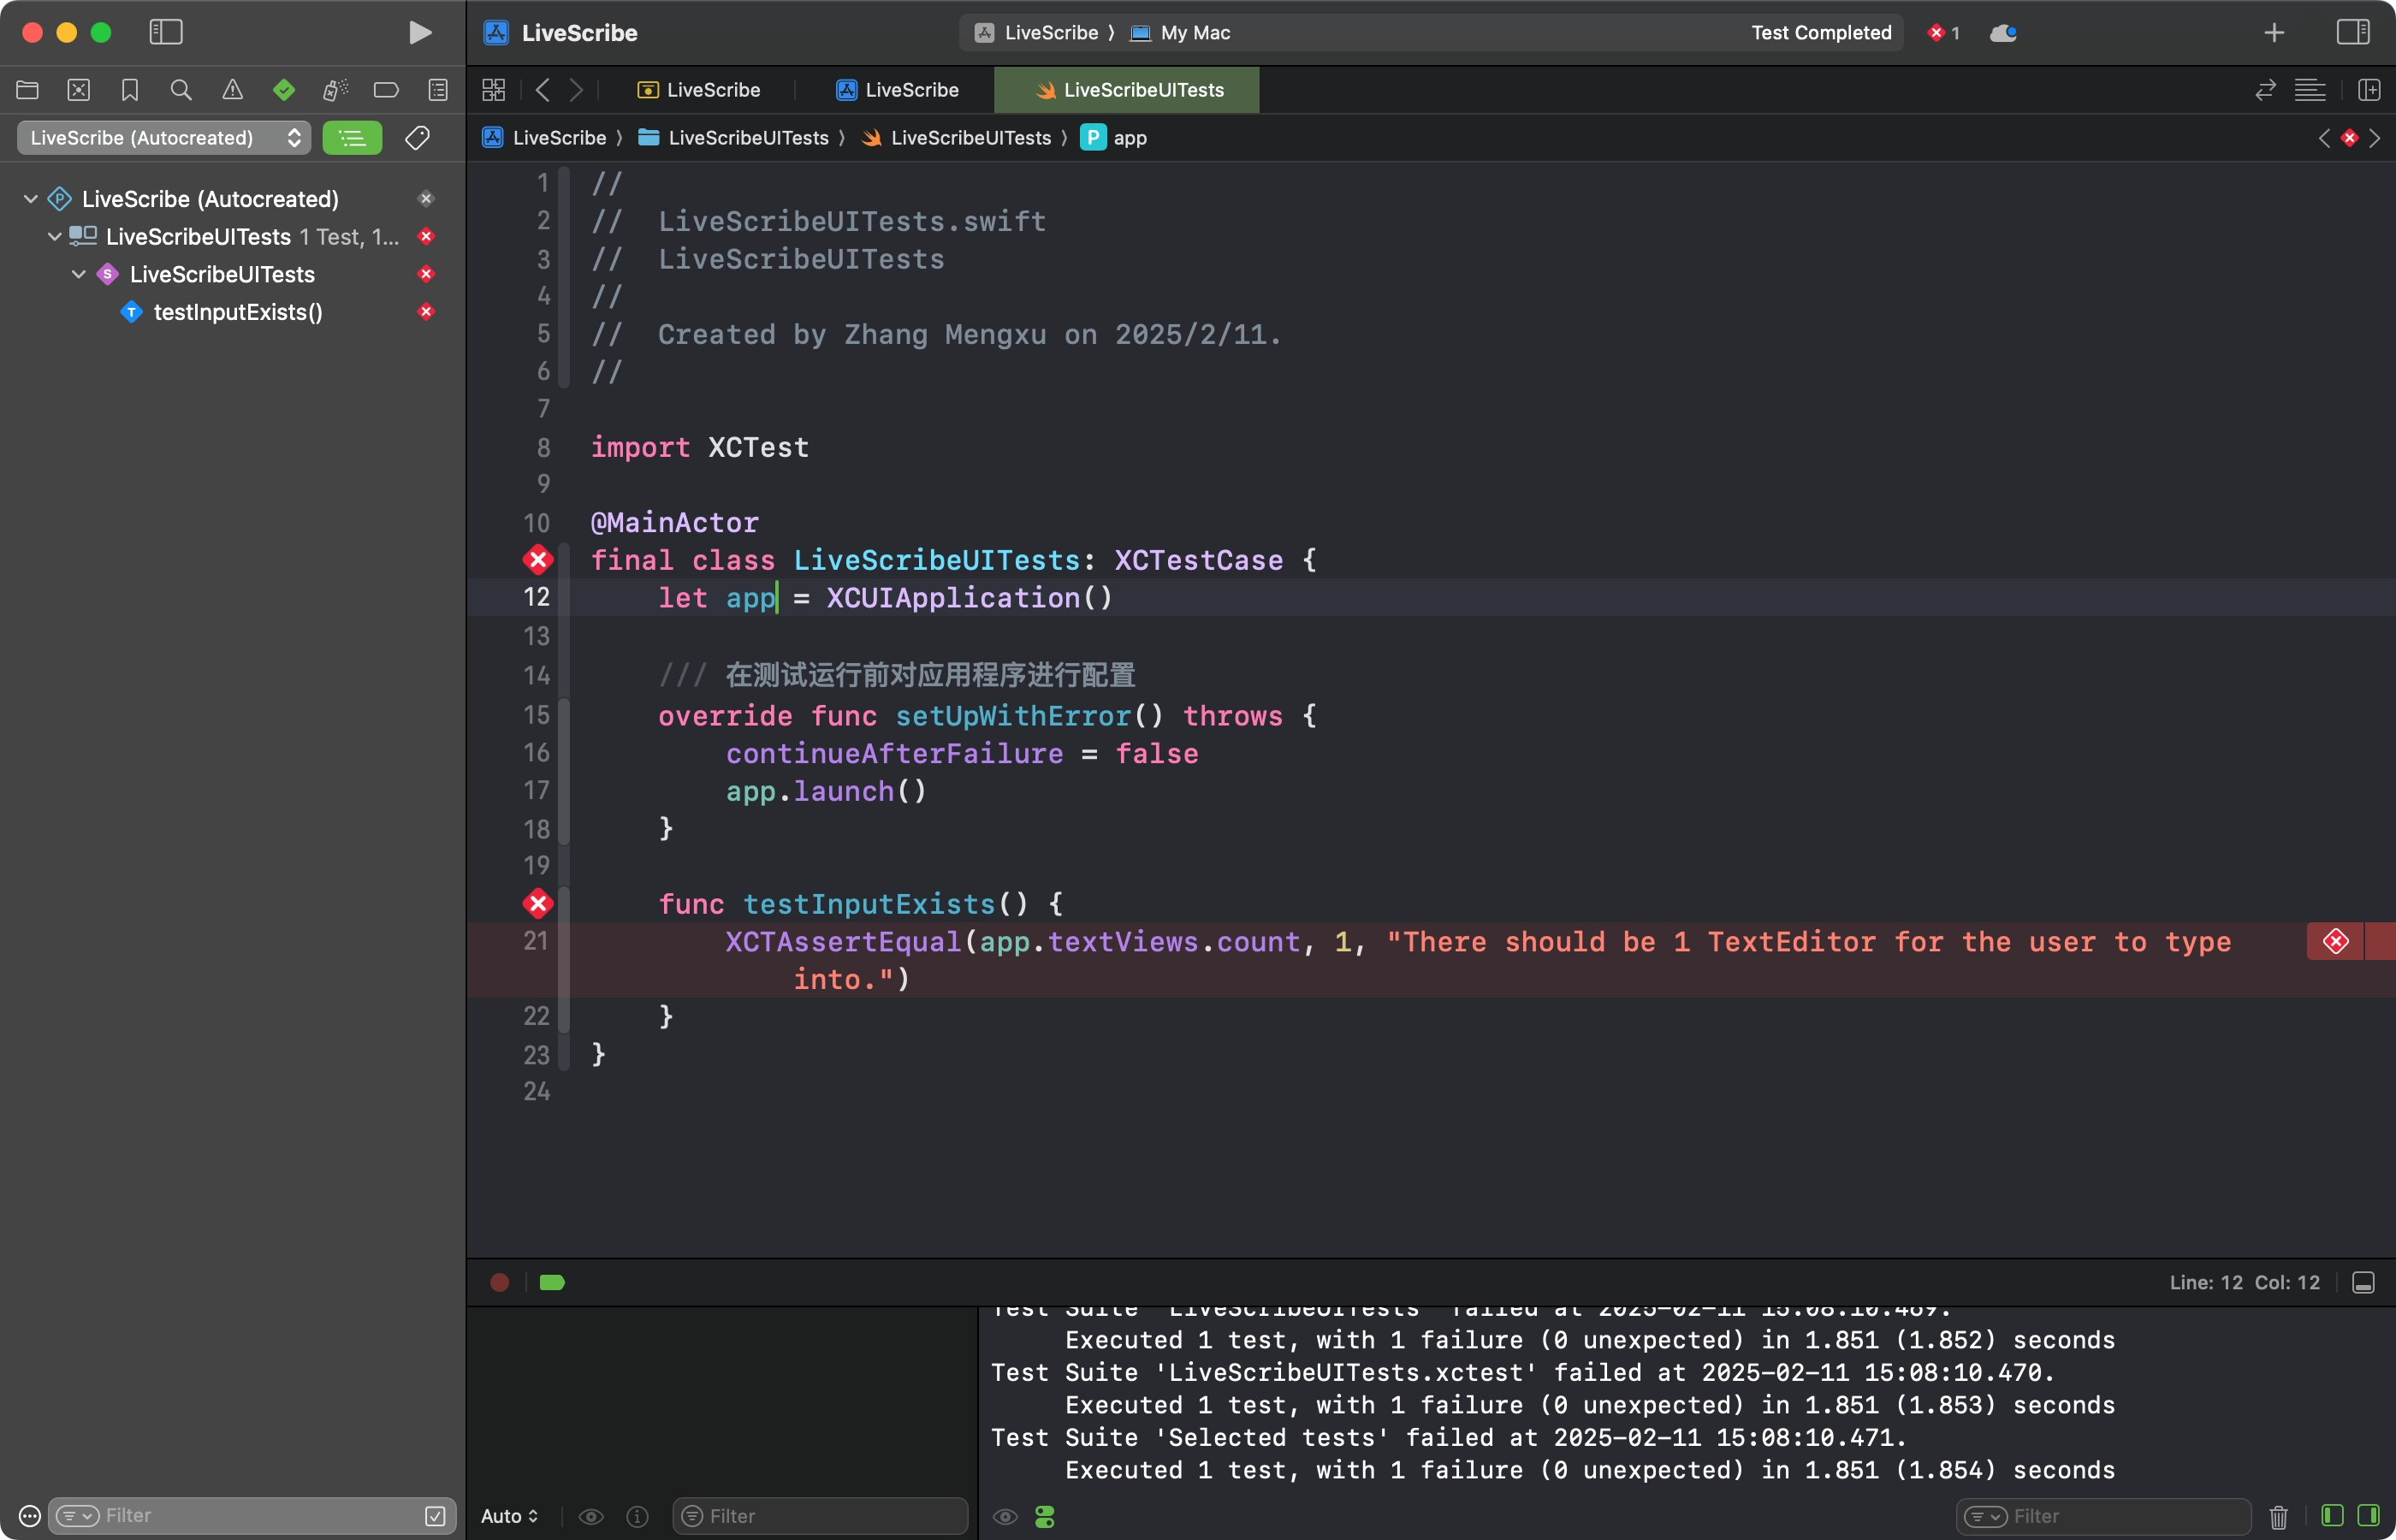
Task: Toggle the left navigator sidebar
Action: point(166,32)
